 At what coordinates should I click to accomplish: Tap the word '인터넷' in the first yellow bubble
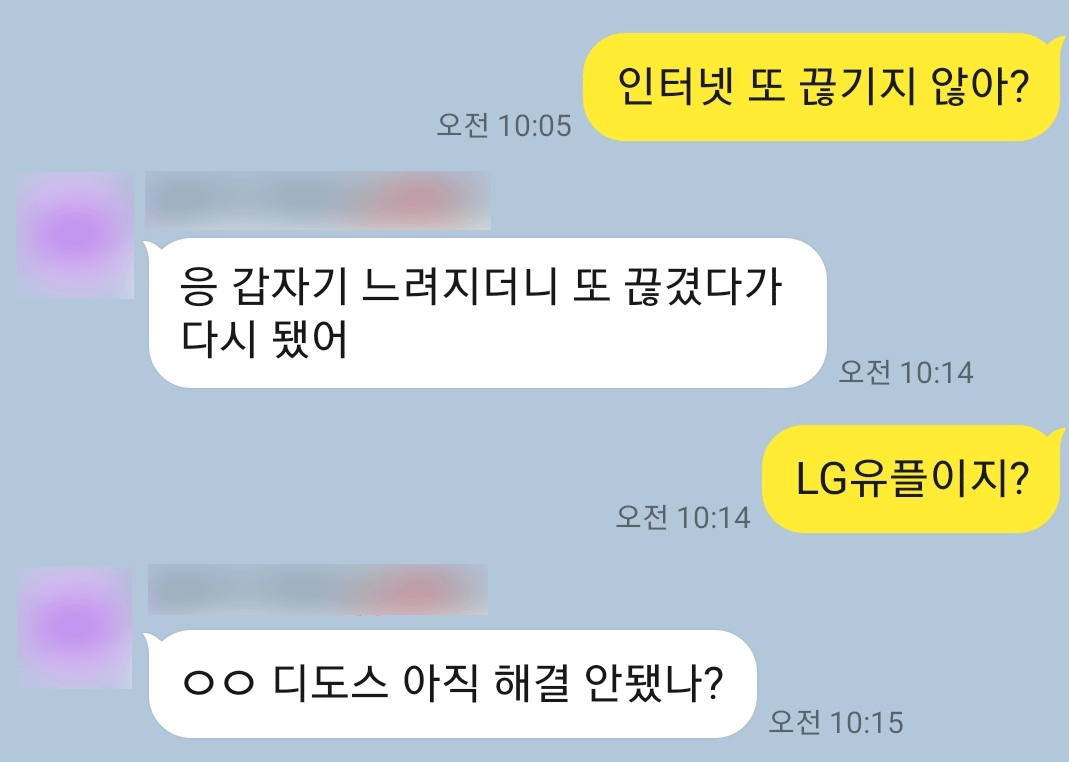tap(675, 86)
